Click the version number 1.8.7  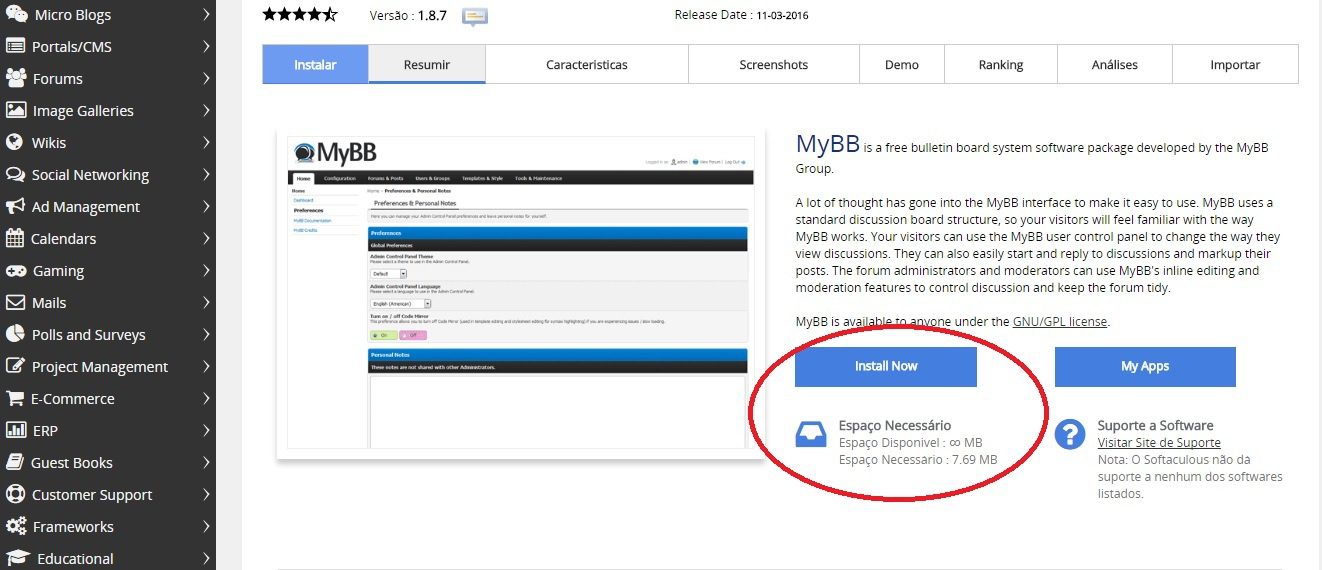coord(431,16)
